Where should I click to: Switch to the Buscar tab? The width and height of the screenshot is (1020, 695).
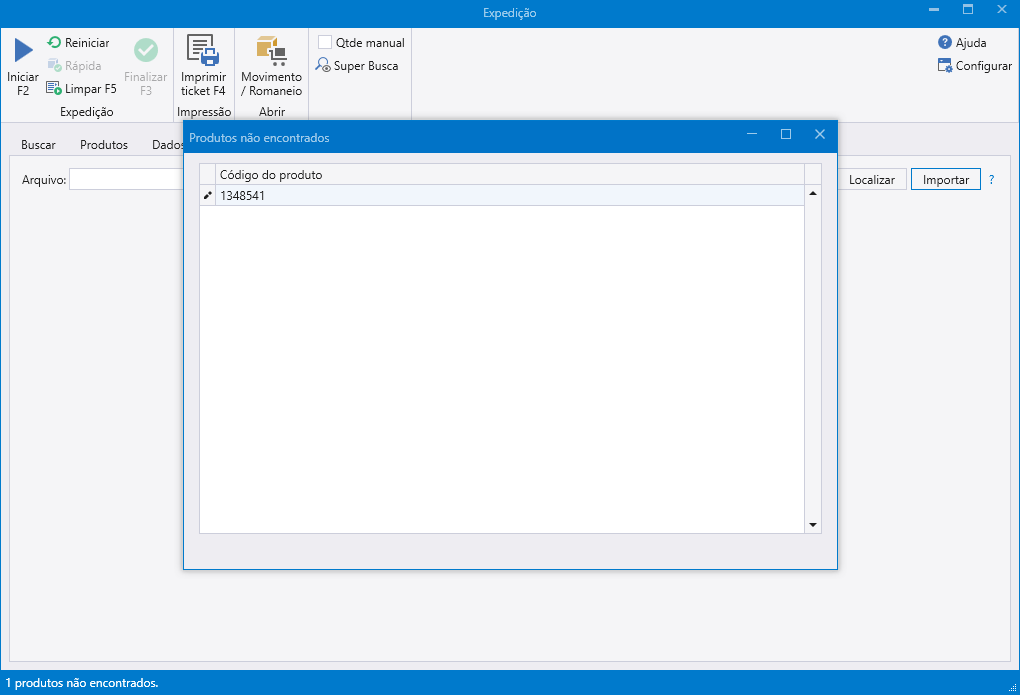38,145
